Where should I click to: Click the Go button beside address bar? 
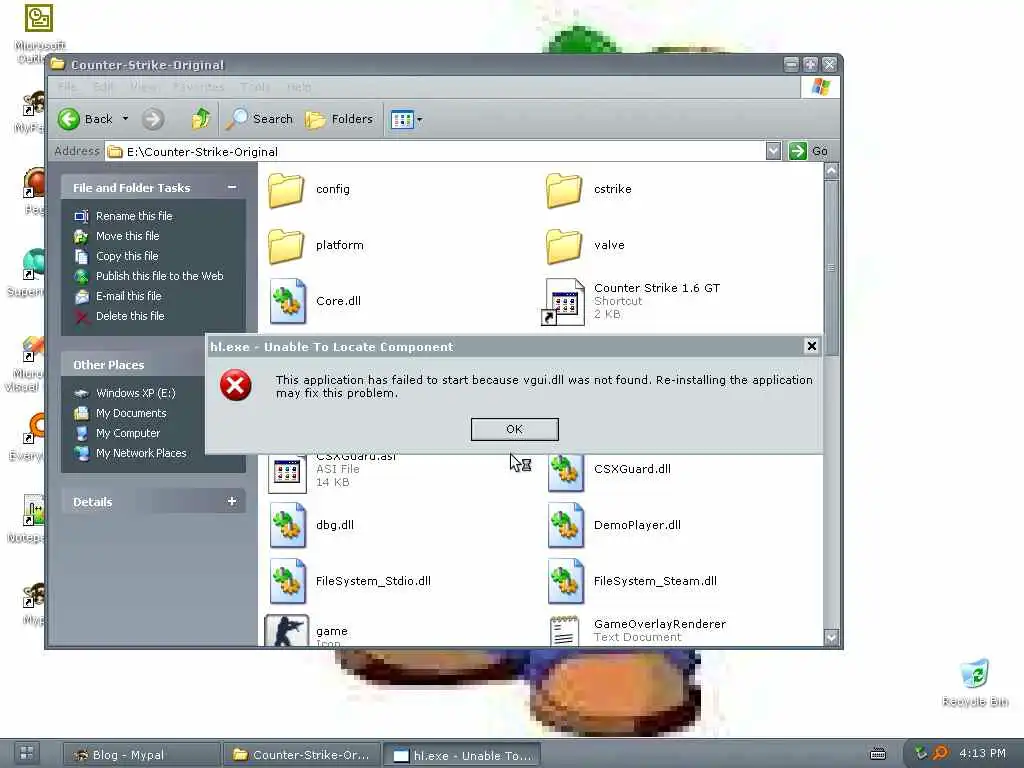808,151
